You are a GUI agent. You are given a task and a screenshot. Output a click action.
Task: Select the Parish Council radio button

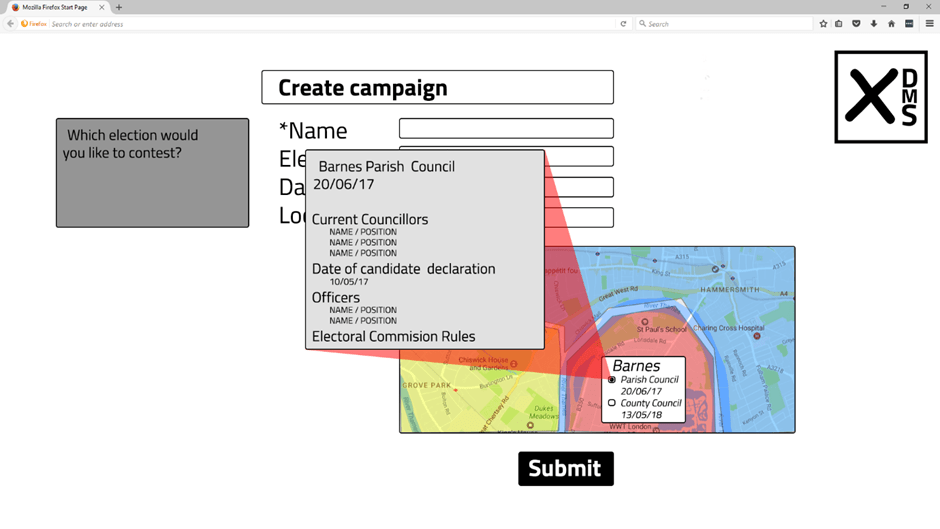coord(612,380)
